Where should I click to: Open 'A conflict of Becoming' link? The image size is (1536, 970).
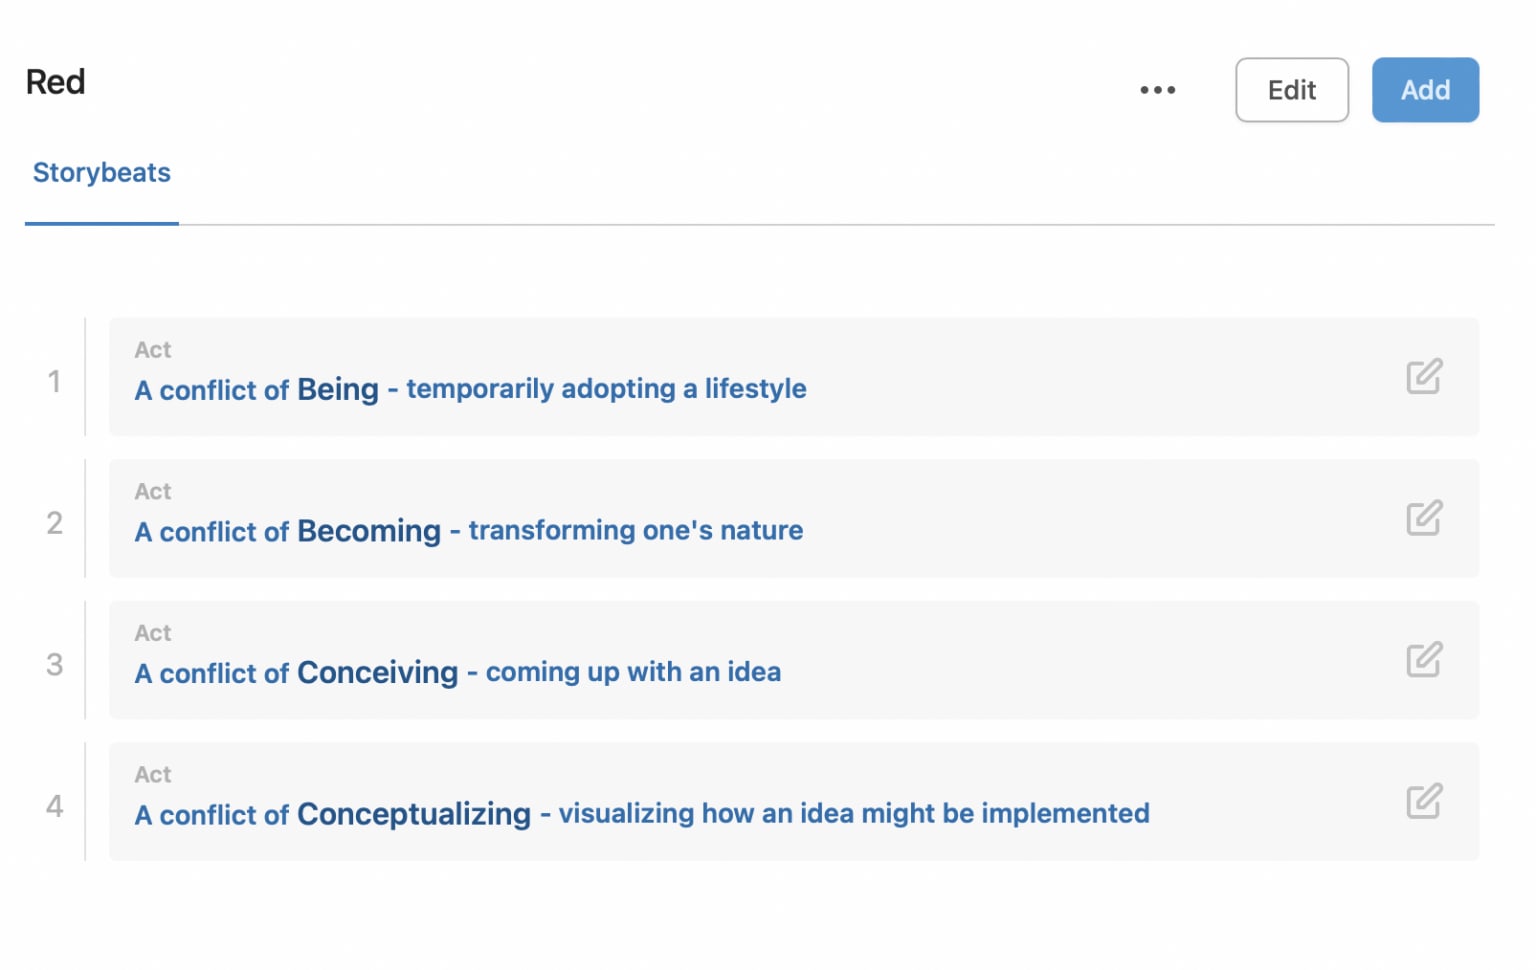(x=288, y=531)
